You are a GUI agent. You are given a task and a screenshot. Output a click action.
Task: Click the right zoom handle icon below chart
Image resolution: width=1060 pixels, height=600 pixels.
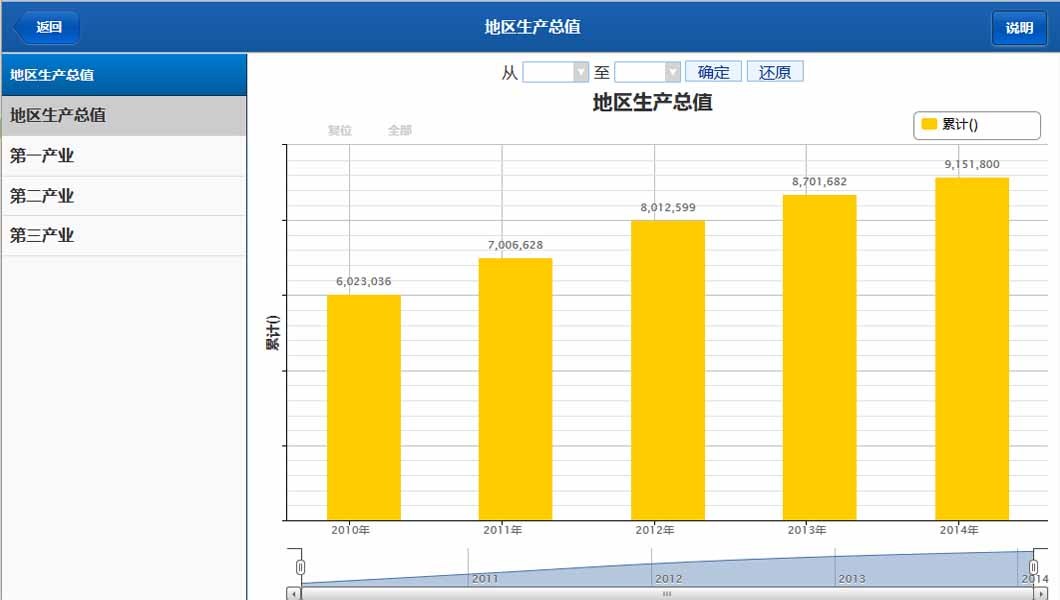click(1035, 564)
